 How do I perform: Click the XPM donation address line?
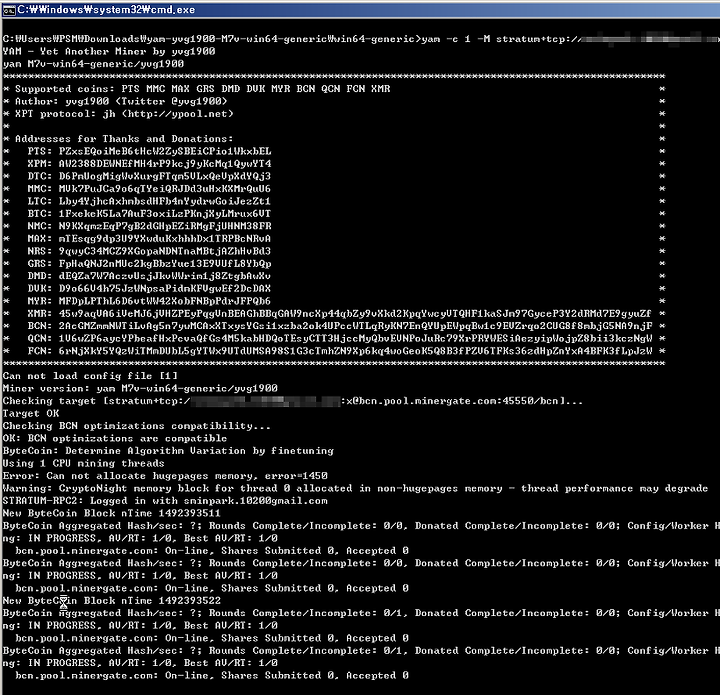click(x=149, y=163)
